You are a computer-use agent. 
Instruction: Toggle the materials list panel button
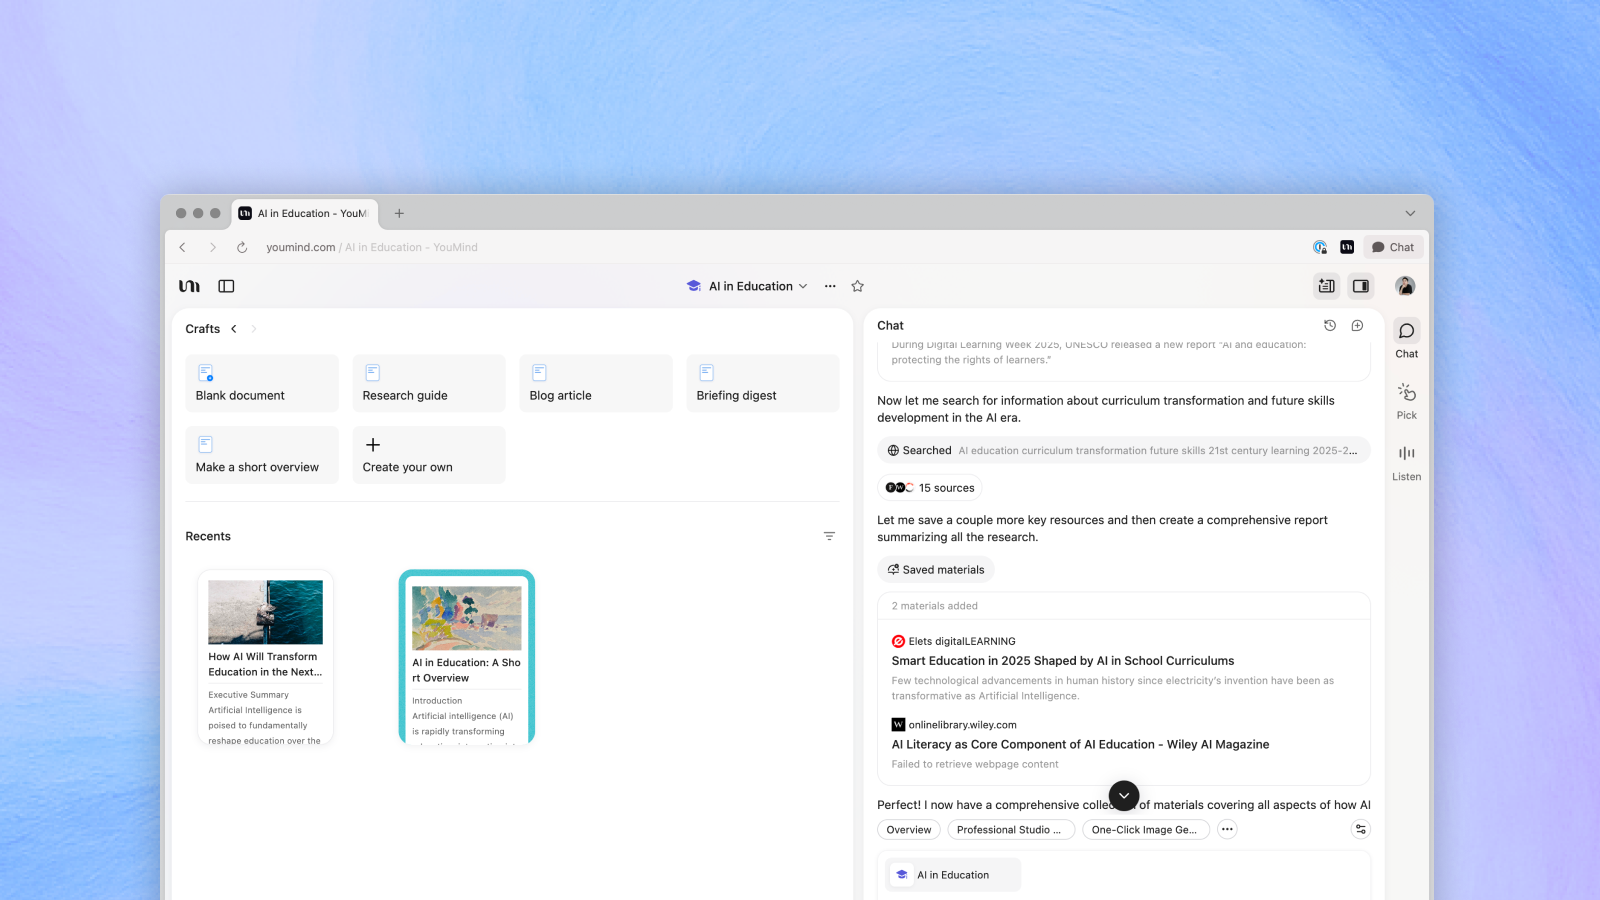click(1326, 286)
